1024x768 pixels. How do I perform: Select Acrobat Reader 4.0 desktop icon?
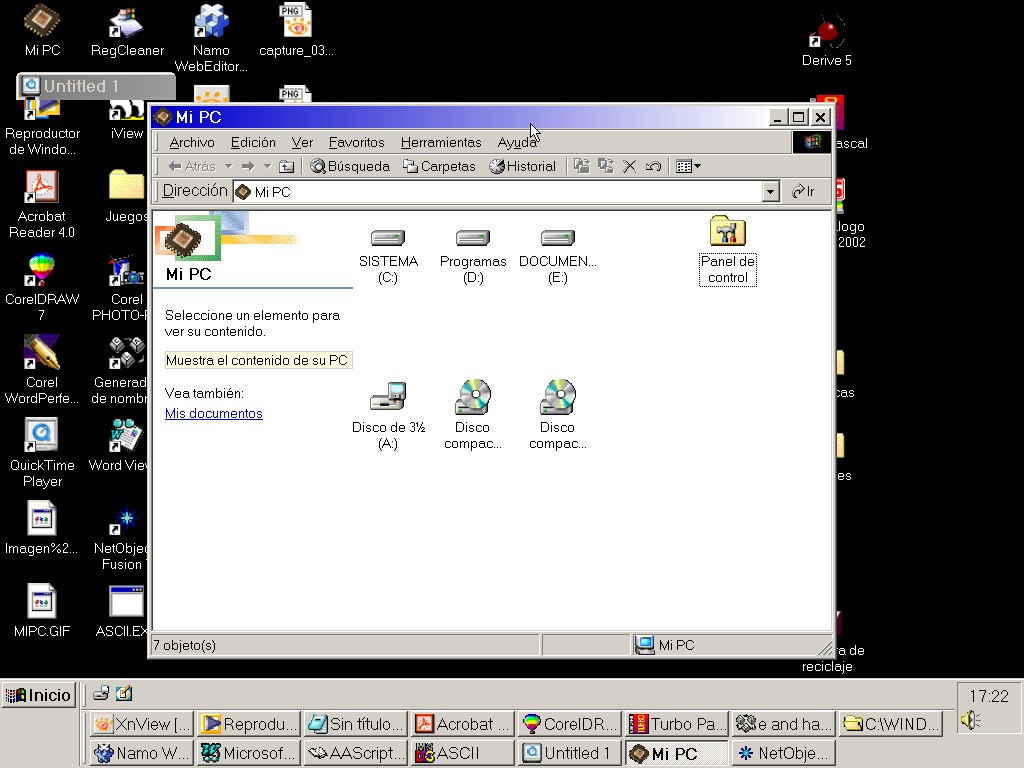click(42, 204)
